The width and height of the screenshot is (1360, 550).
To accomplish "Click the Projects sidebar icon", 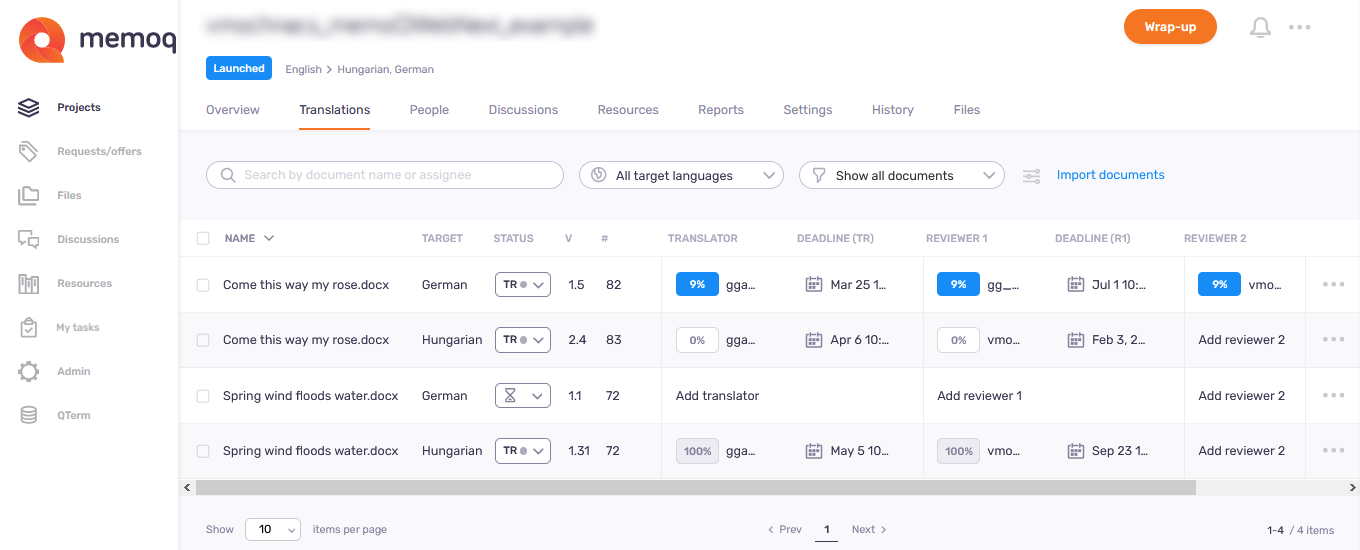I will (29, 107).
